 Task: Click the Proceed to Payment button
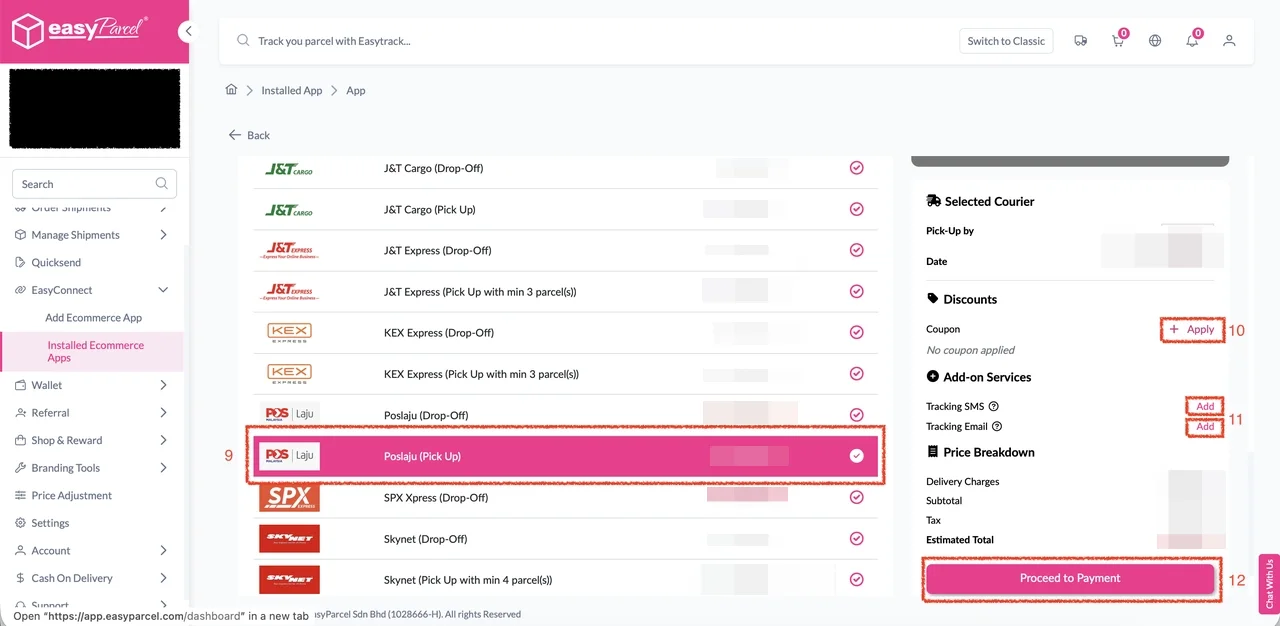[x=1070, y=577]
